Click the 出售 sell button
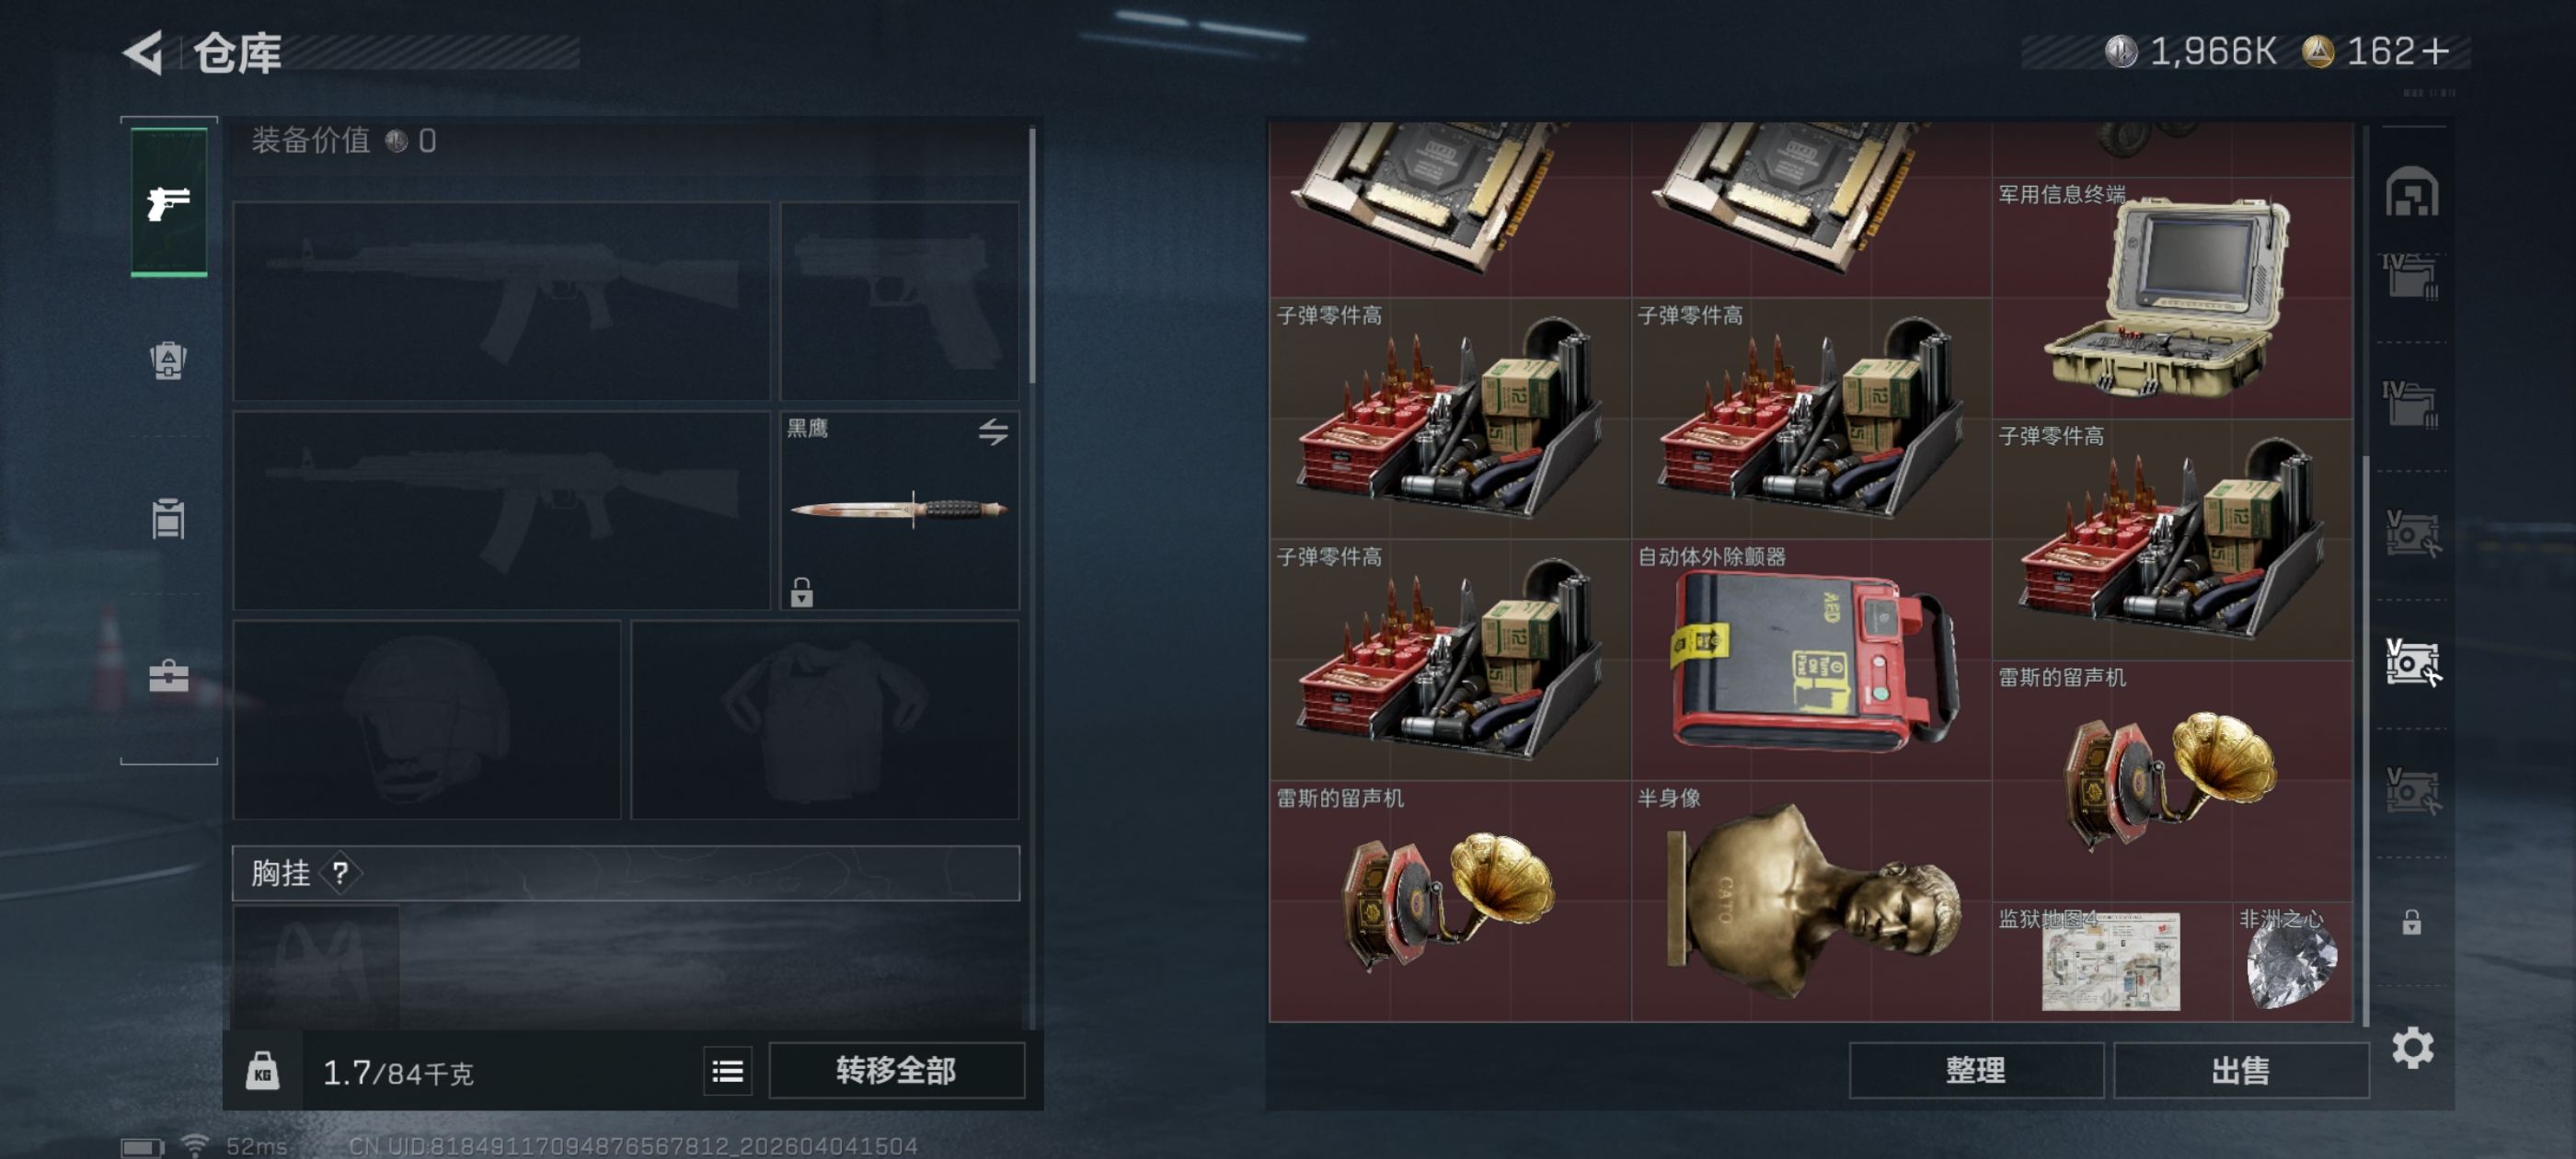The height and width of the screenshot is (1159, 2576). tap(2240, 1070)
